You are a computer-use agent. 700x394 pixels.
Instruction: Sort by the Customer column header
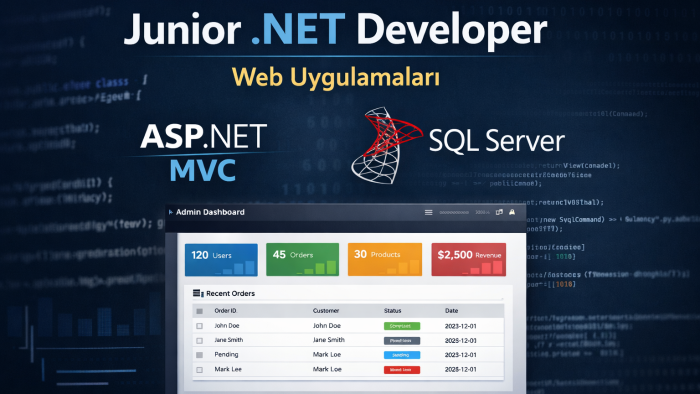click(x=326, y=311)
